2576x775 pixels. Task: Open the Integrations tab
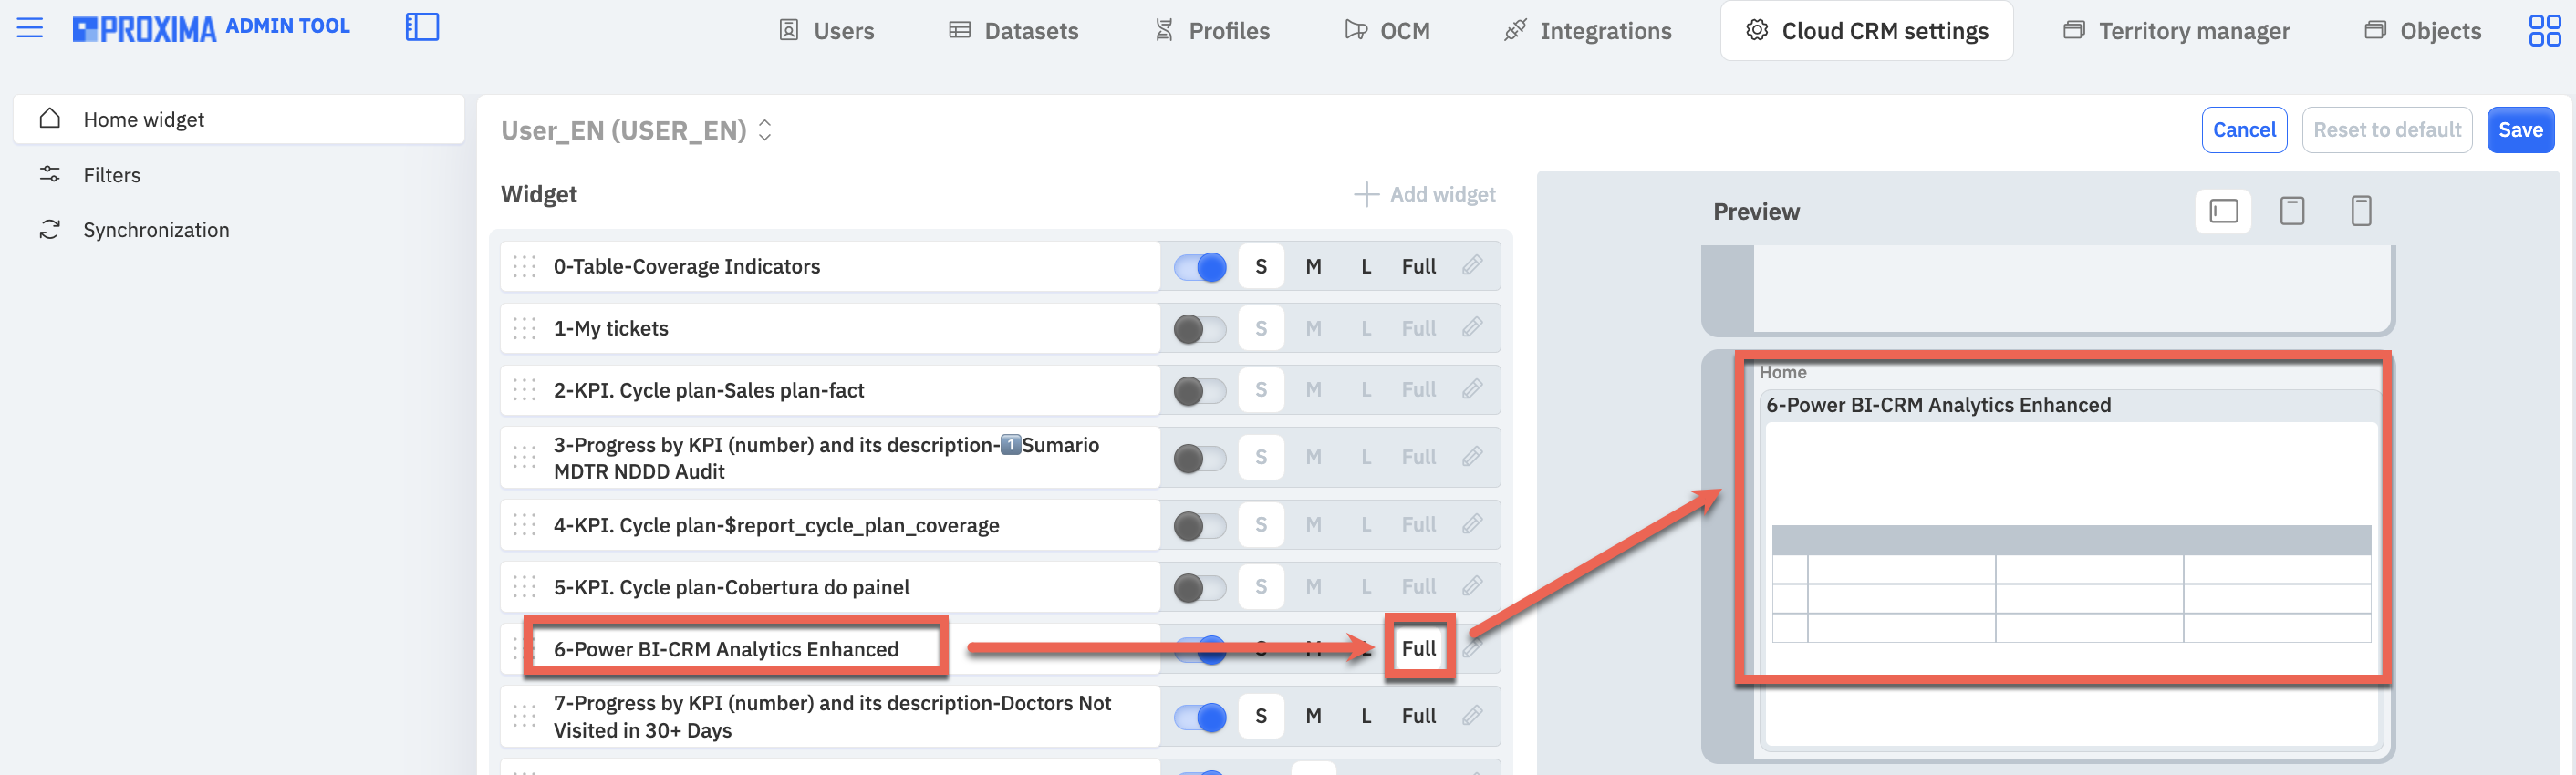1587,31
